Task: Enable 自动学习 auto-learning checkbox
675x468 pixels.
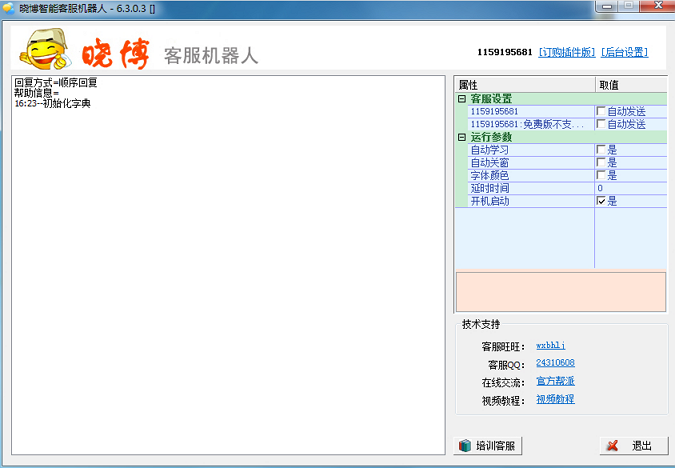Action: pos(601,150)
